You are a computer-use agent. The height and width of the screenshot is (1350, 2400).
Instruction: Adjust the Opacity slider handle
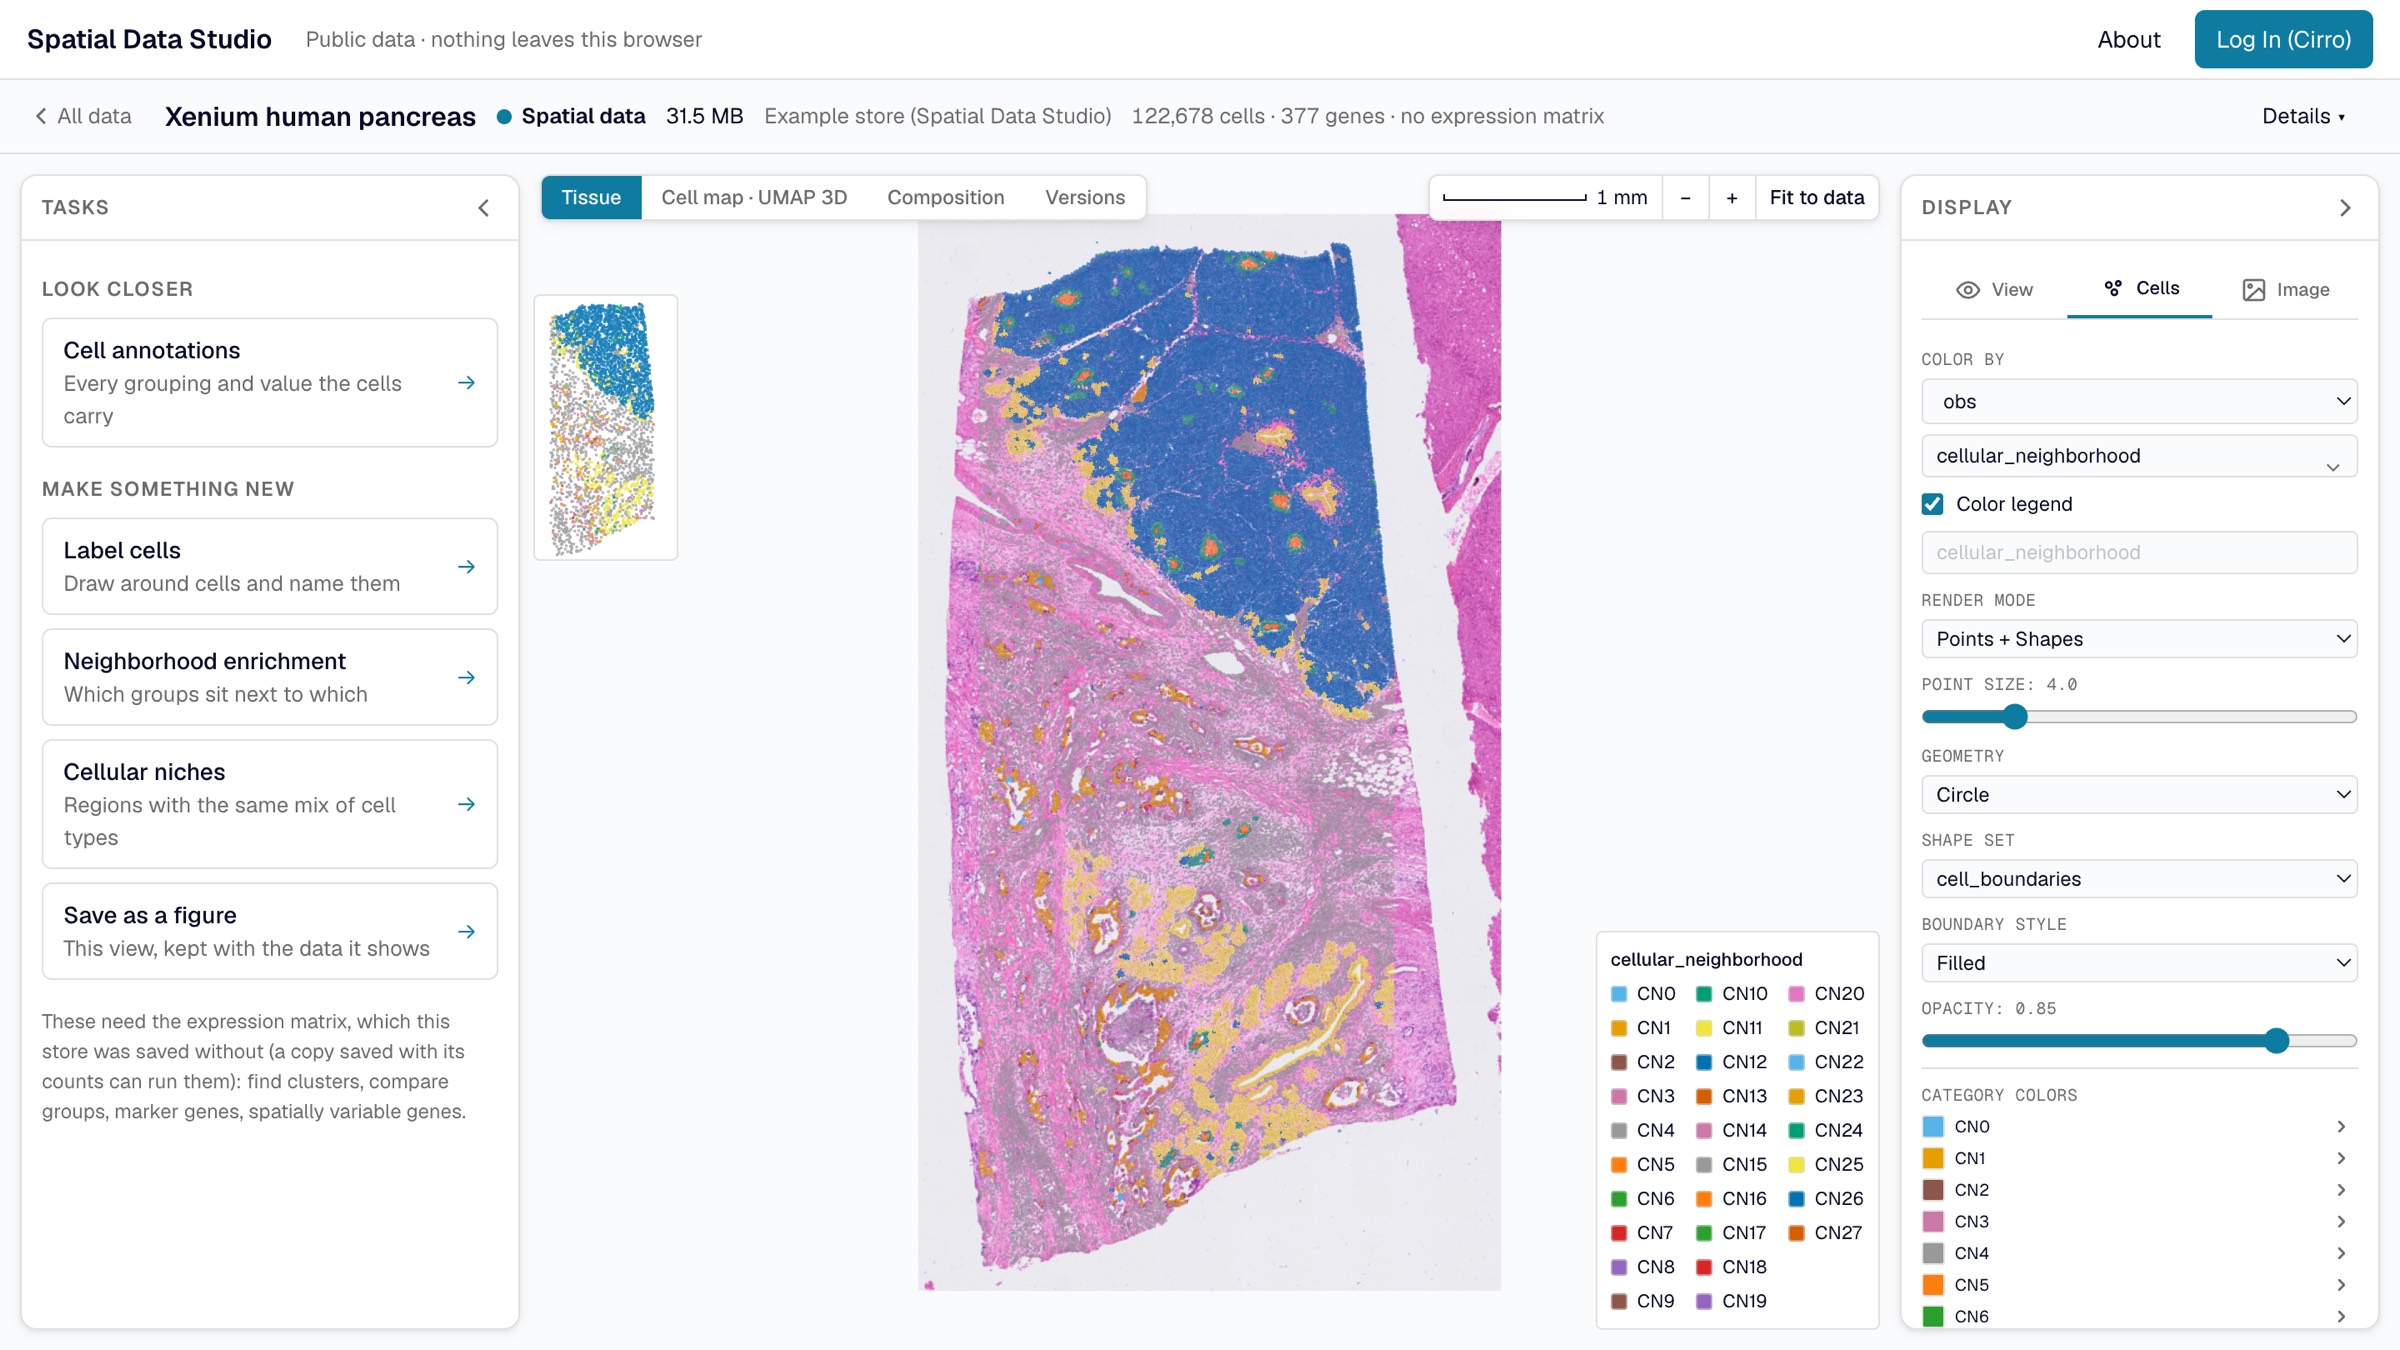click(x=2277, y=1041)
